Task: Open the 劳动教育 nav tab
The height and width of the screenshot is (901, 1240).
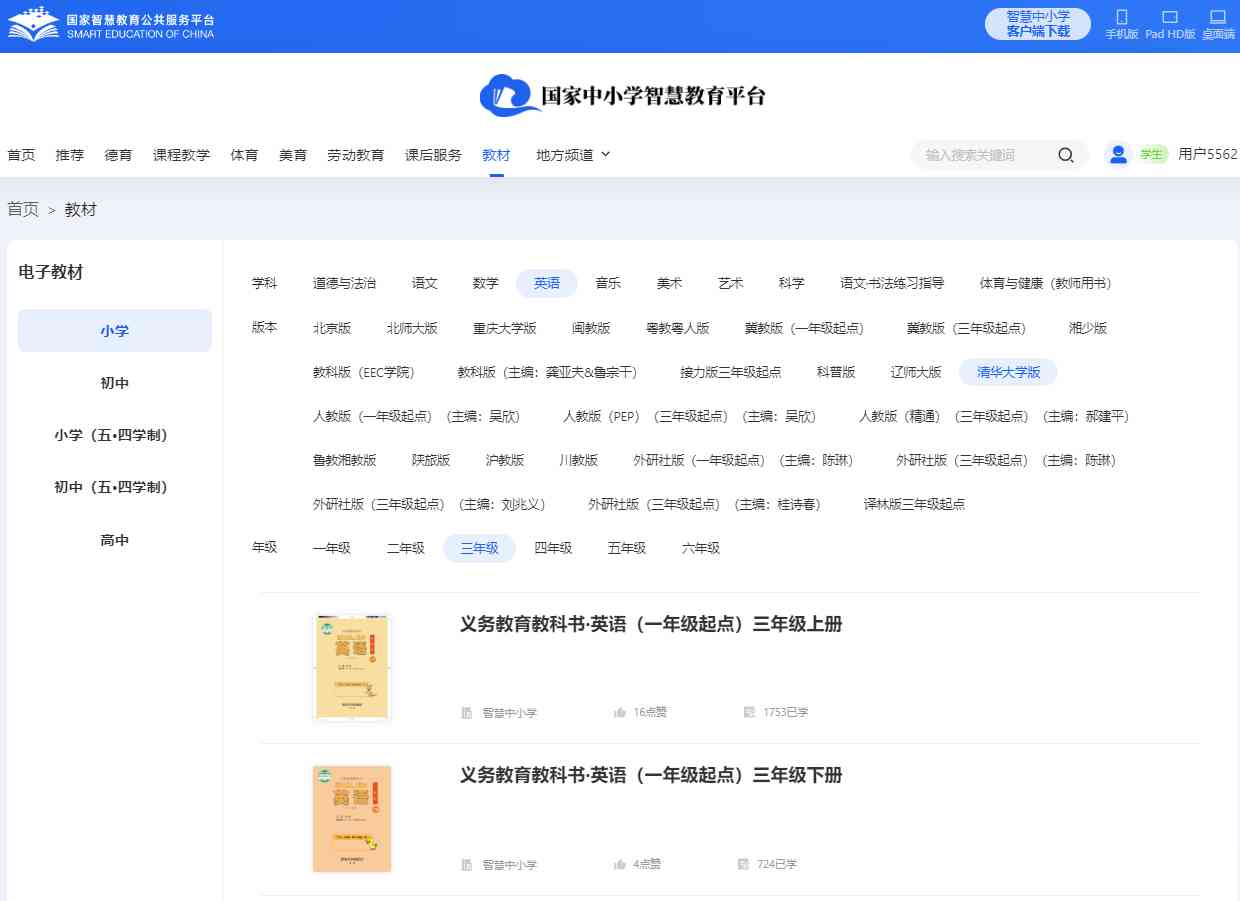Action: tap(356, 155)
